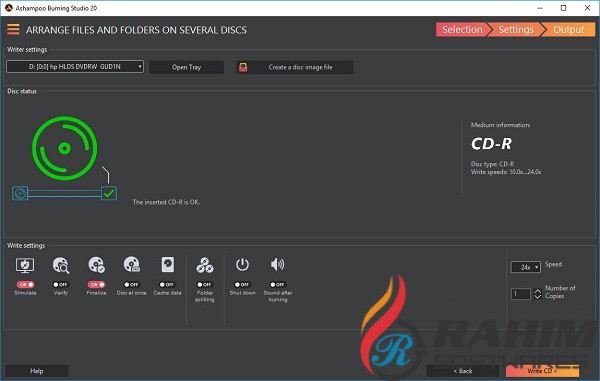Click the Folder splitting discs icon

[x=205, y=265]
